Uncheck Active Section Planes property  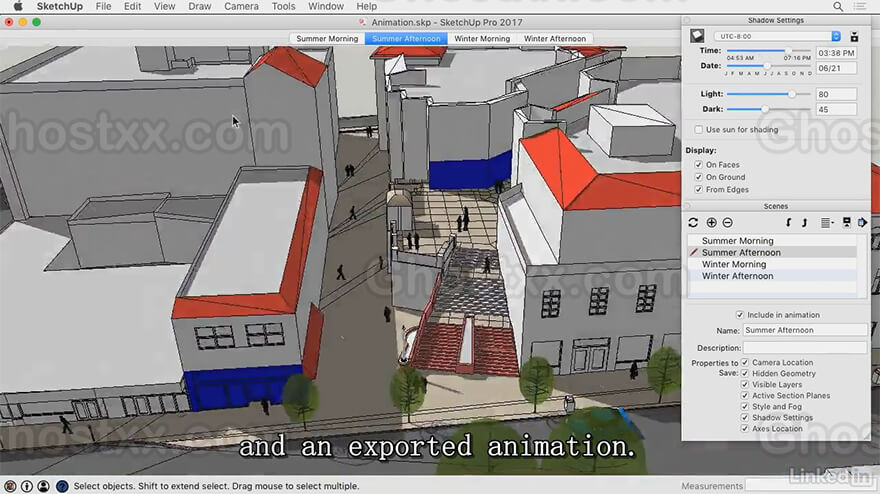coord(745,395)
